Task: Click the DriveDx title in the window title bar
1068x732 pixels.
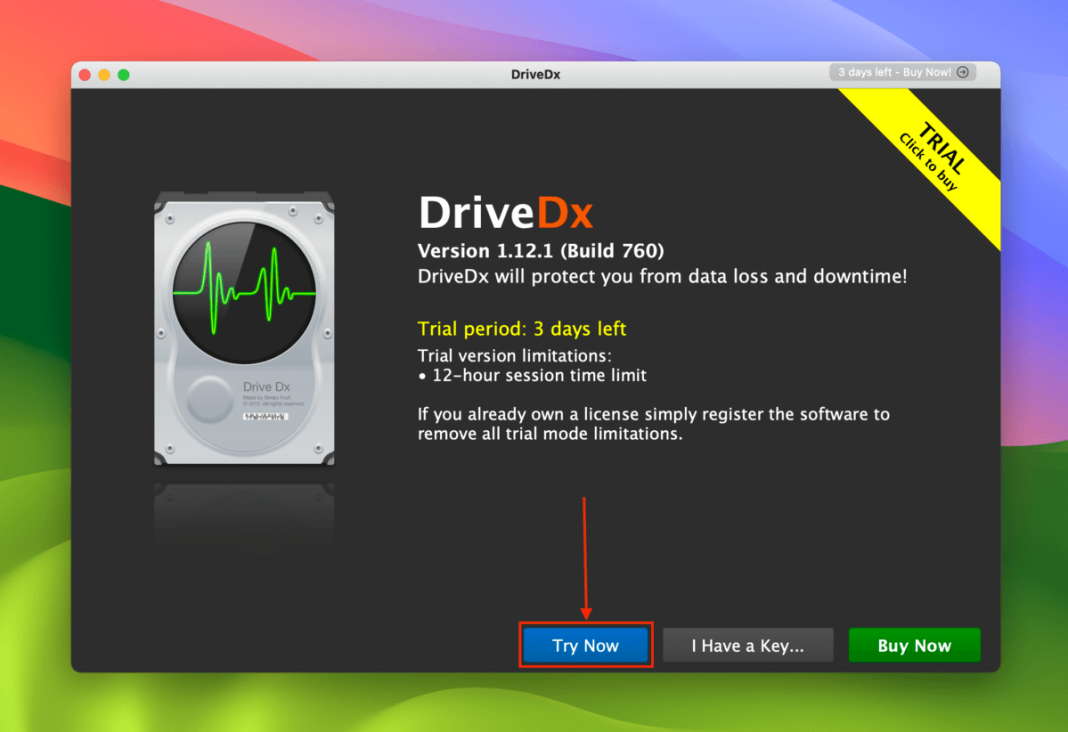Action: pos(534,73)
